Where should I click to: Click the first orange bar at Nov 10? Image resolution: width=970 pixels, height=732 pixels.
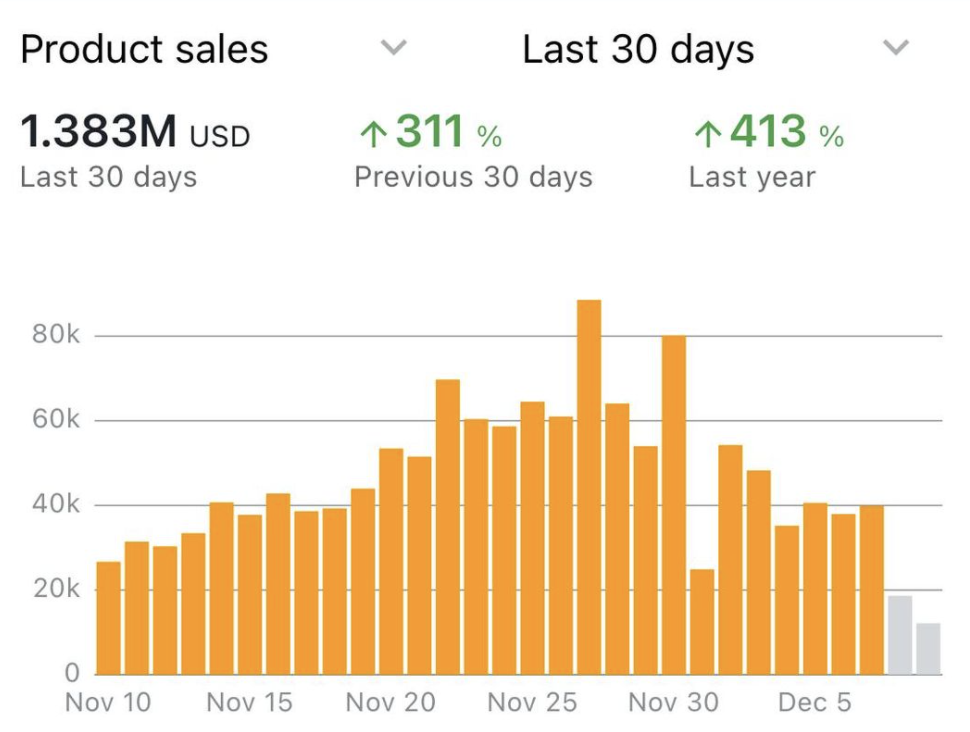108,618
